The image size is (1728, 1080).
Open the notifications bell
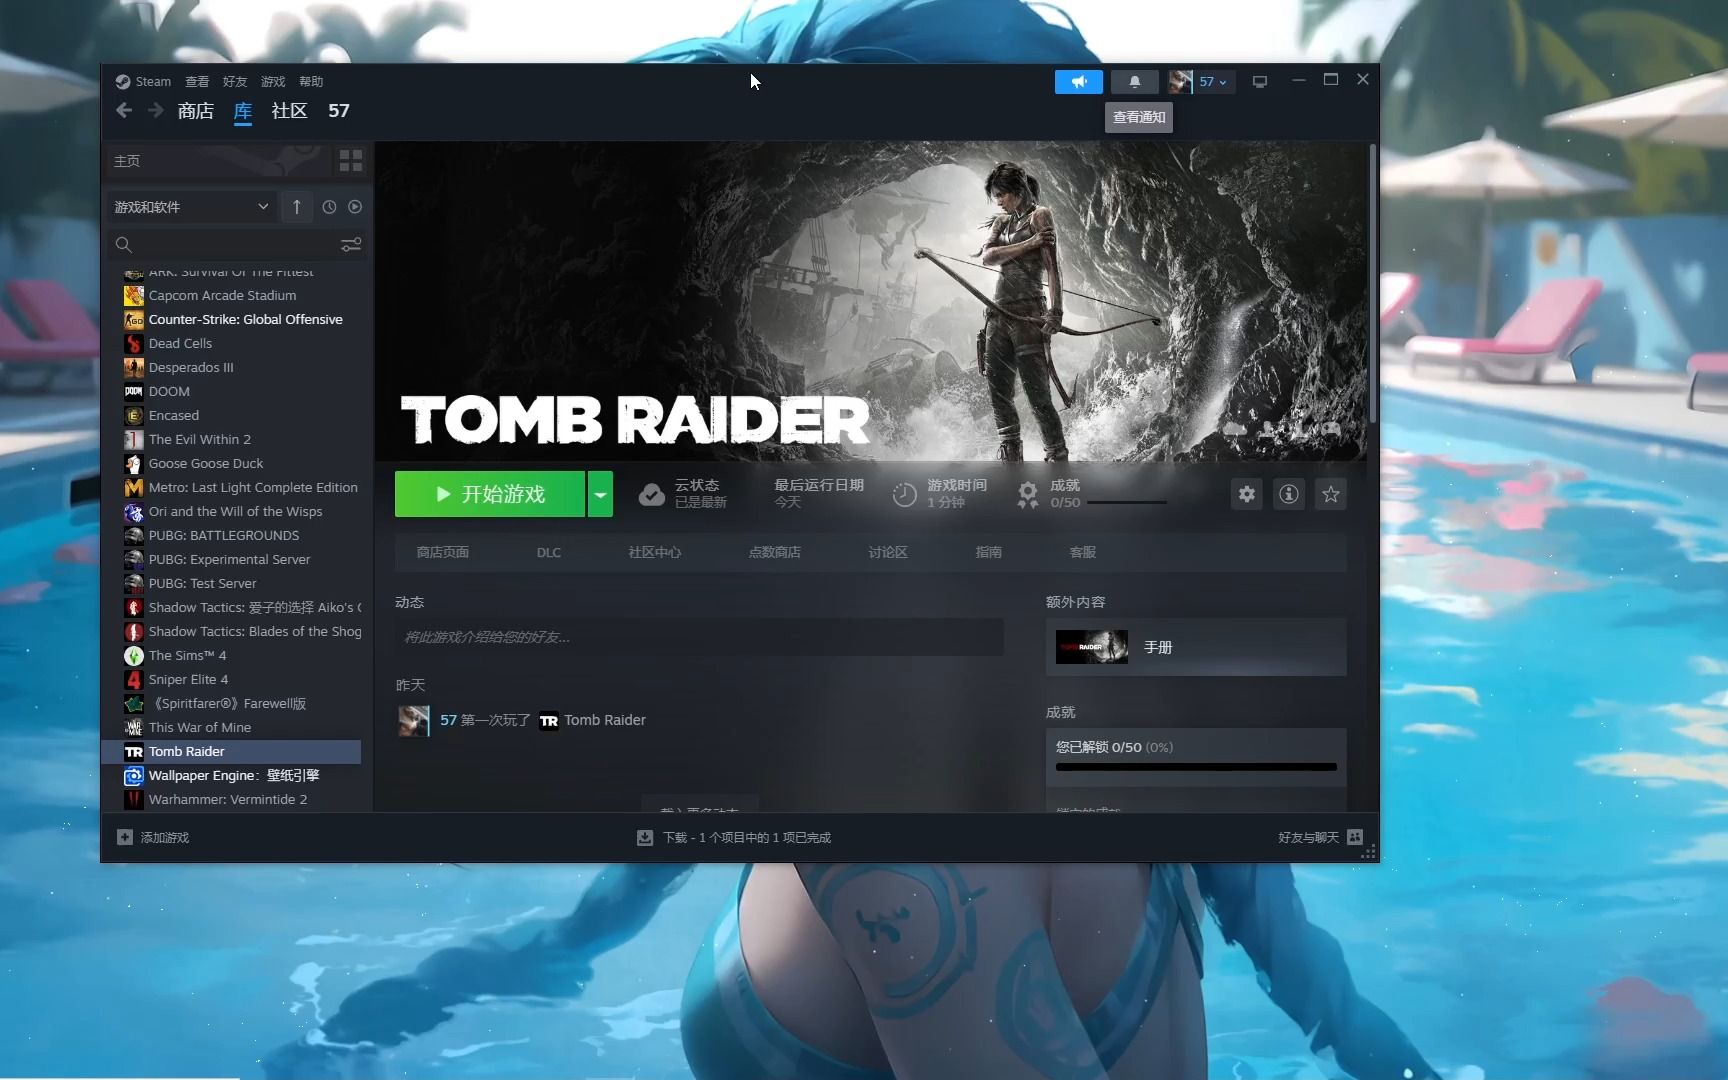point(1134,82)
